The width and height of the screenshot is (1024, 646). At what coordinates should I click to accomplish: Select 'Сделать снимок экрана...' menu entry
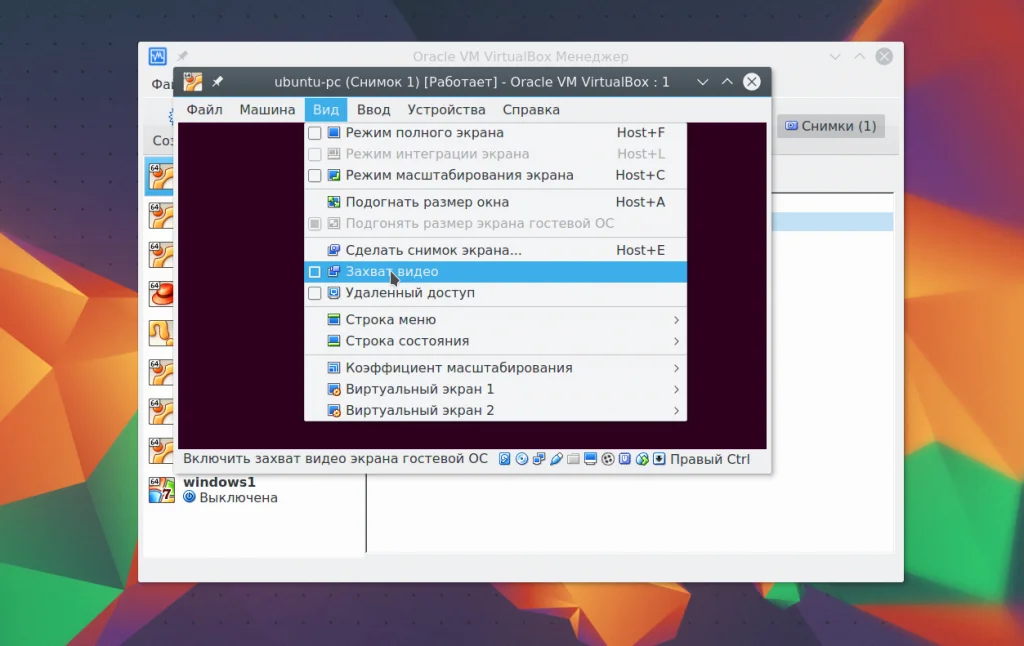click(x=433, y=250)
